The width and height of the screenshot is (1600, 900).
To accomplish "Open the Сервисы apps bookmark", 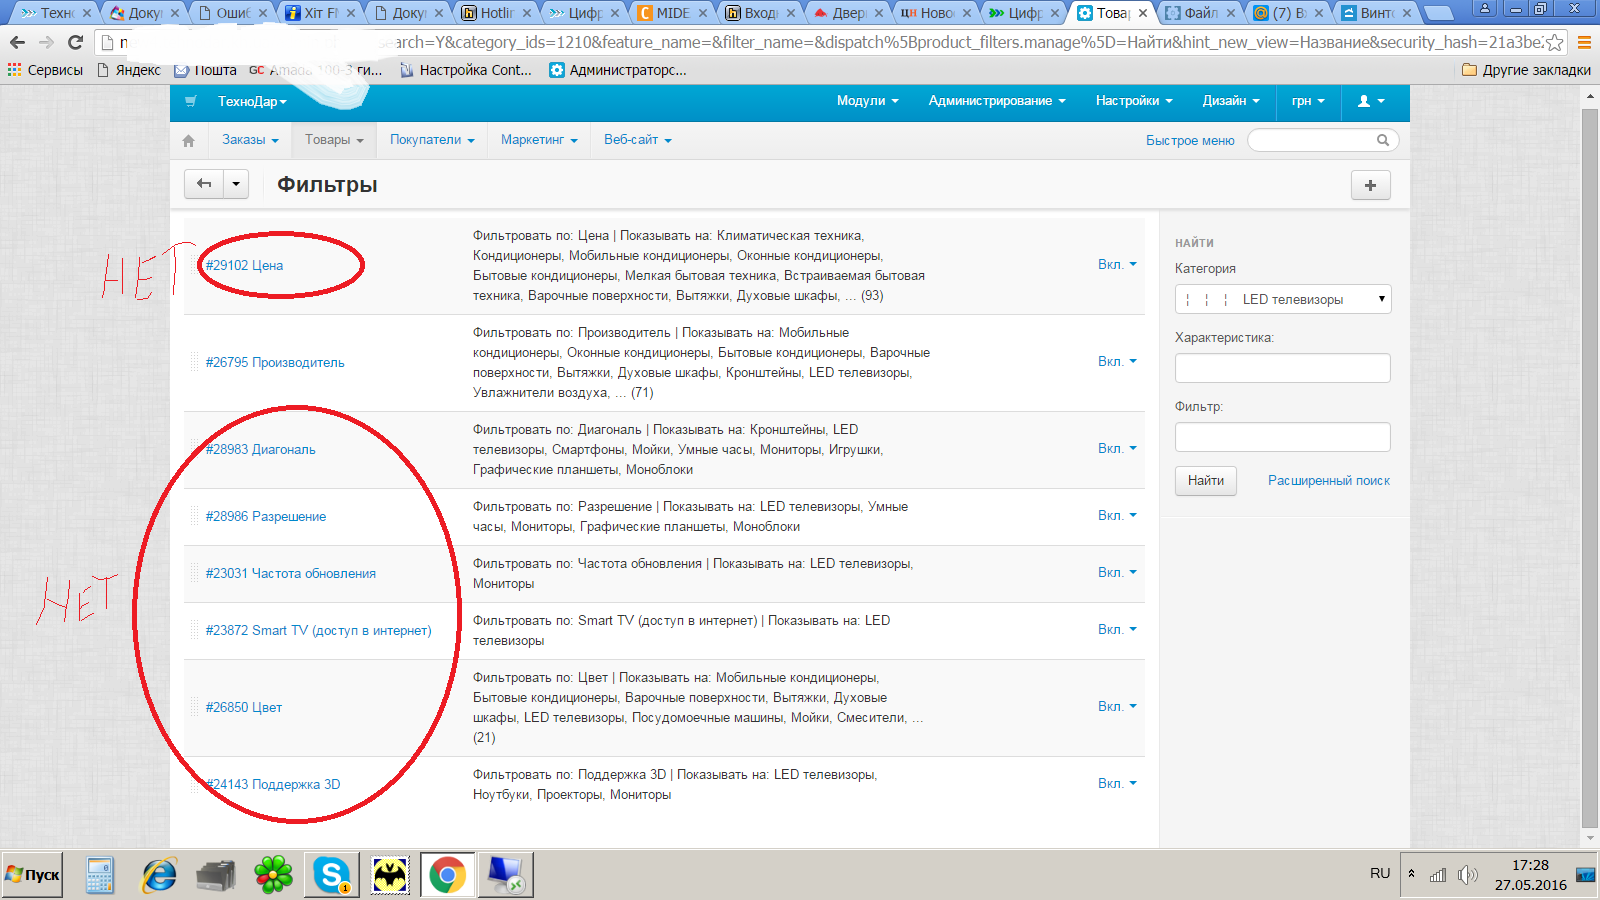I will point(45,70).
